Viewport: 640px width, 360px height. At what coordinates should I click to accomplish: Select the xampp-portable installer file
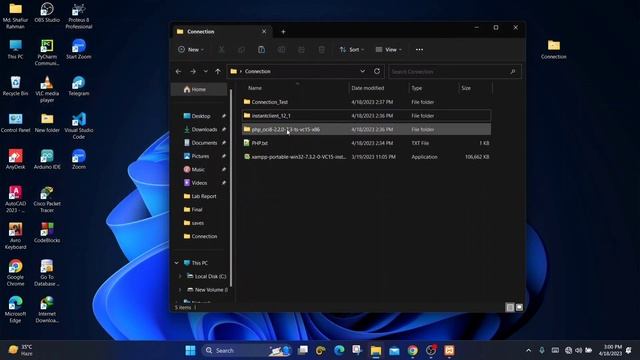coord(366,157)
